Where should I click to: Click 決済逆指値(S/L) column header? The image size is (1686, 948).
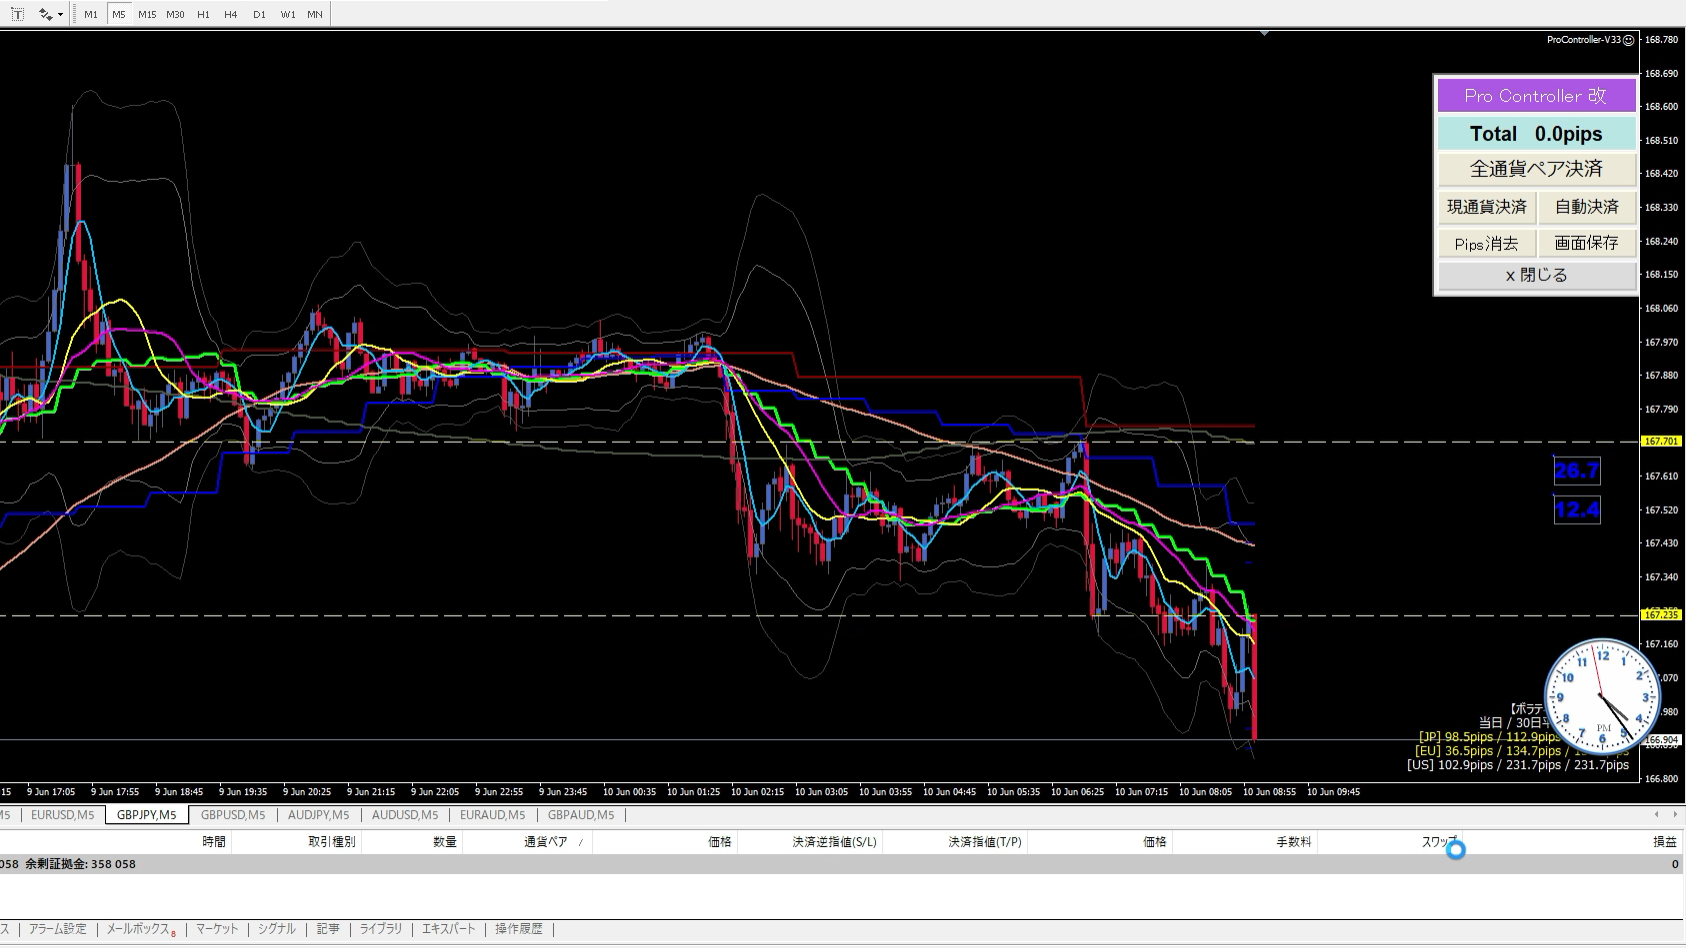coord(834,842)
